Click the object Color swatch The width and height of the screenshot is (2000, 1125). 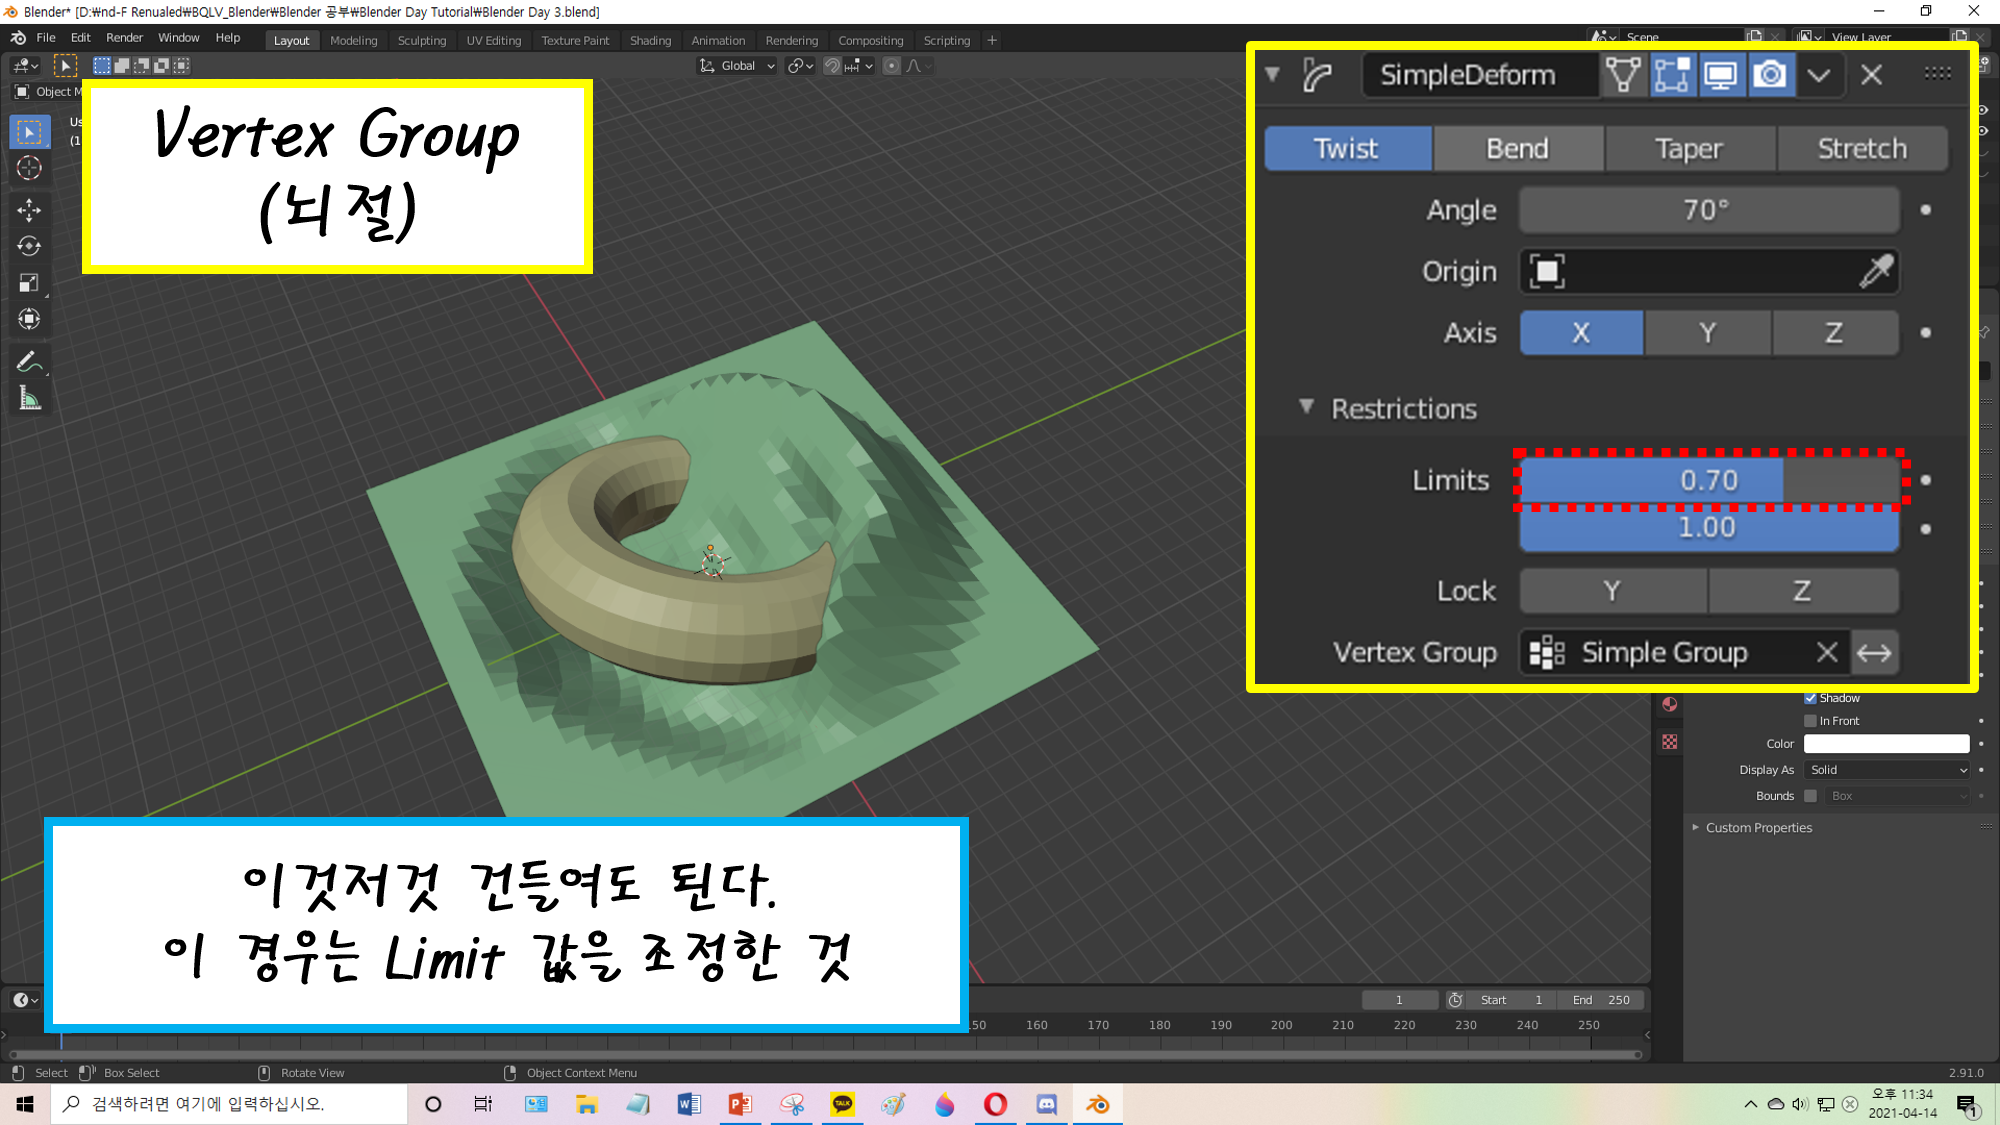click(1886, 744)
